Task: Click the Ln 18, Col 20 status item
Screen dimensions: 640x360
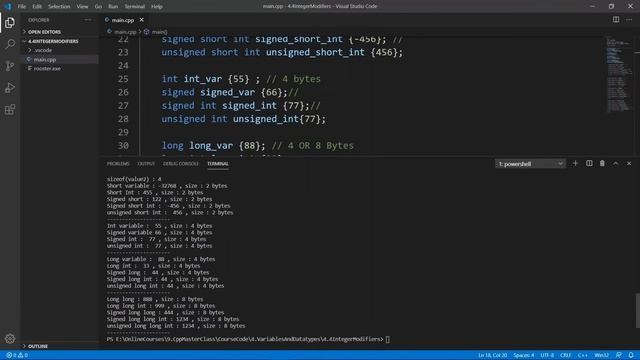Action: click(x=492, y=355)
